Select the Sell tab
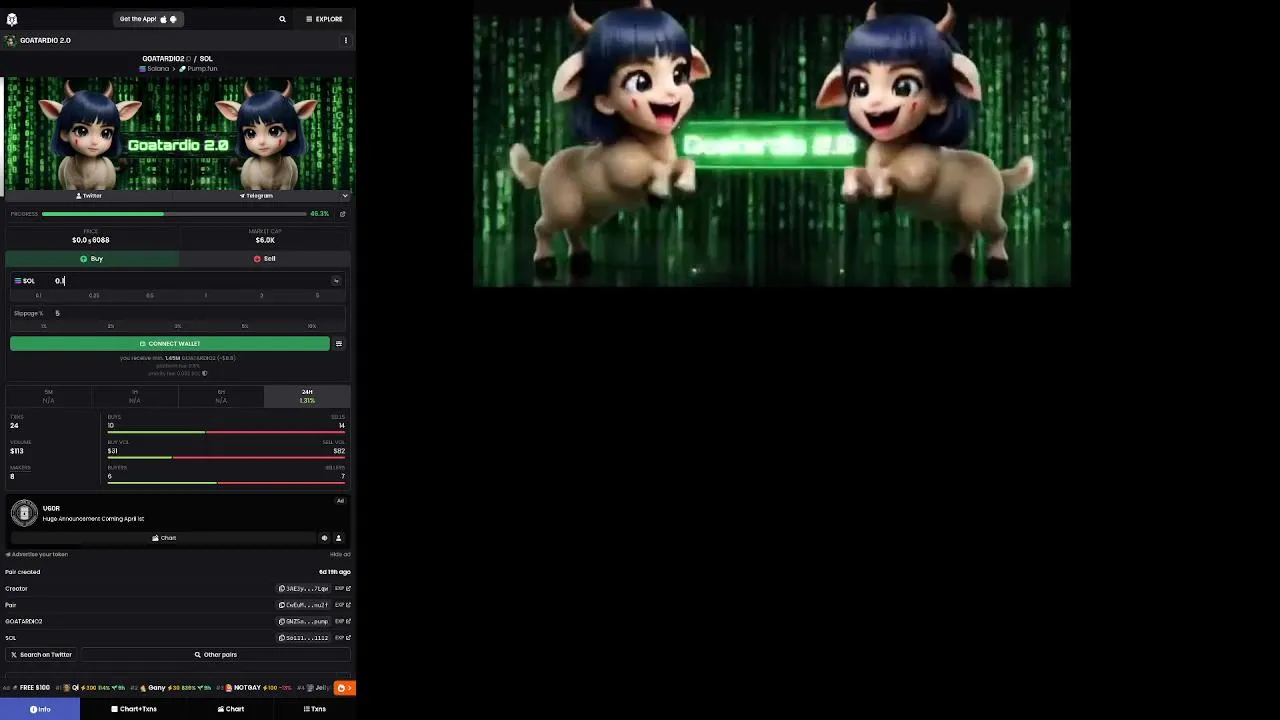The width and height of the screenshot is (1280, 720). [x=265, y=259]
